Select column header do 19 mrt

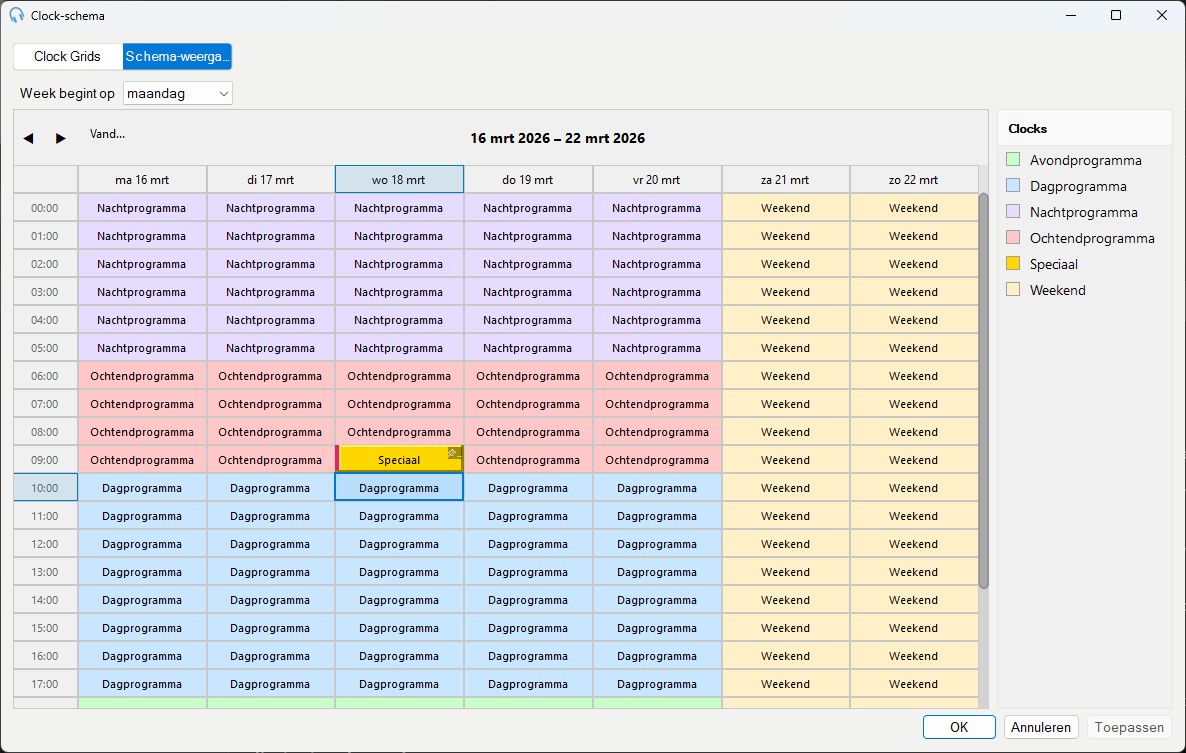[x=528, y=180]
